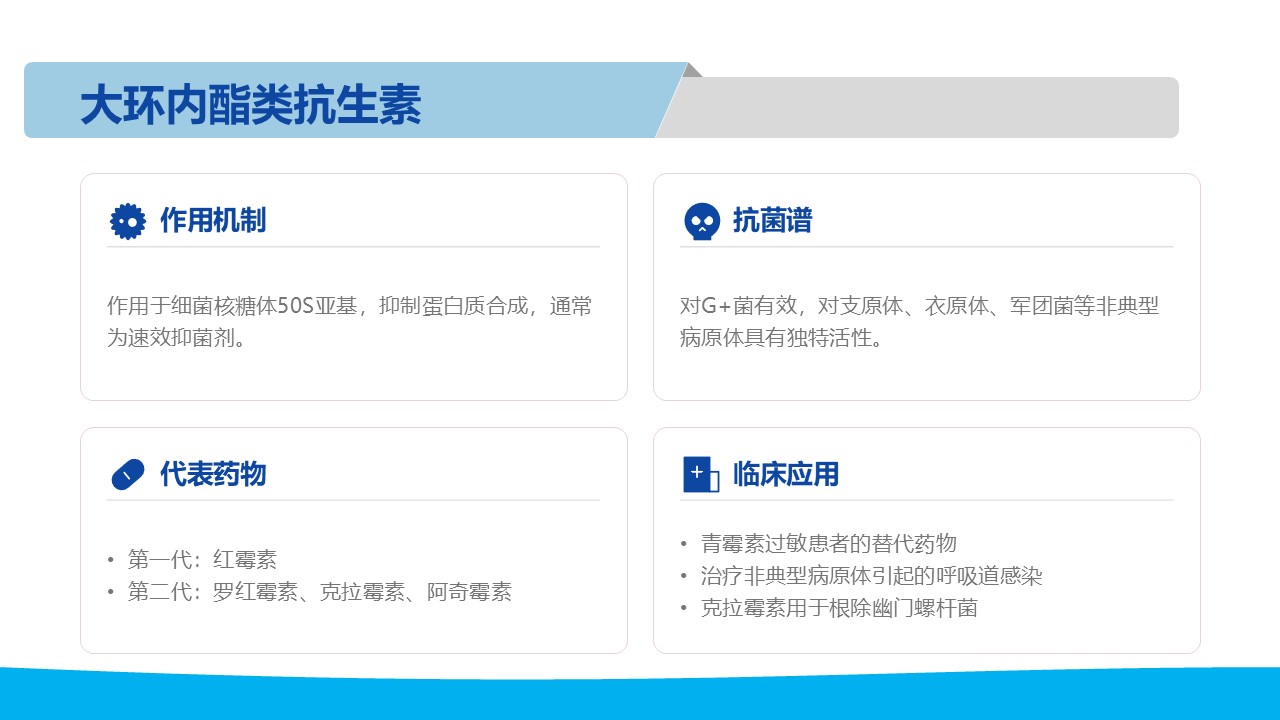Click the pill capsule icon for 代表药物
Screen dimensions: 1280x720
click(x=127, y=474)
